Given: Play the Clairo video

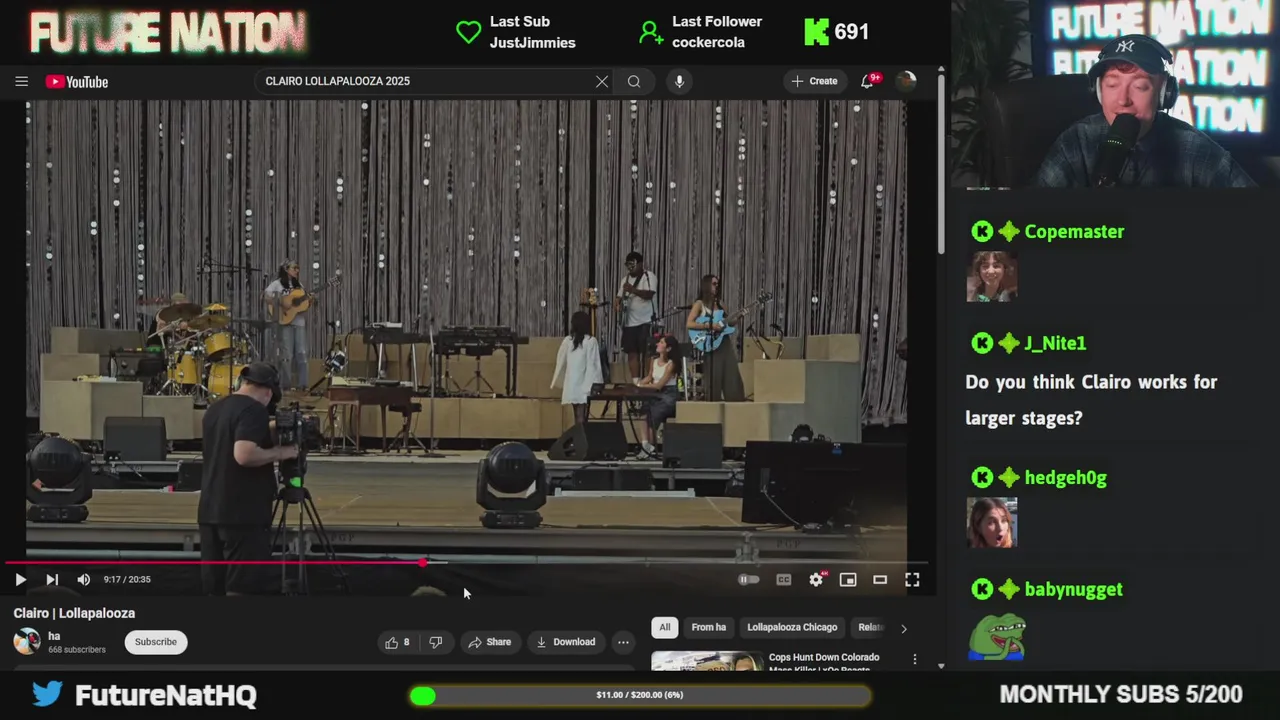Looking at the screenshot, I should (20, 580).
